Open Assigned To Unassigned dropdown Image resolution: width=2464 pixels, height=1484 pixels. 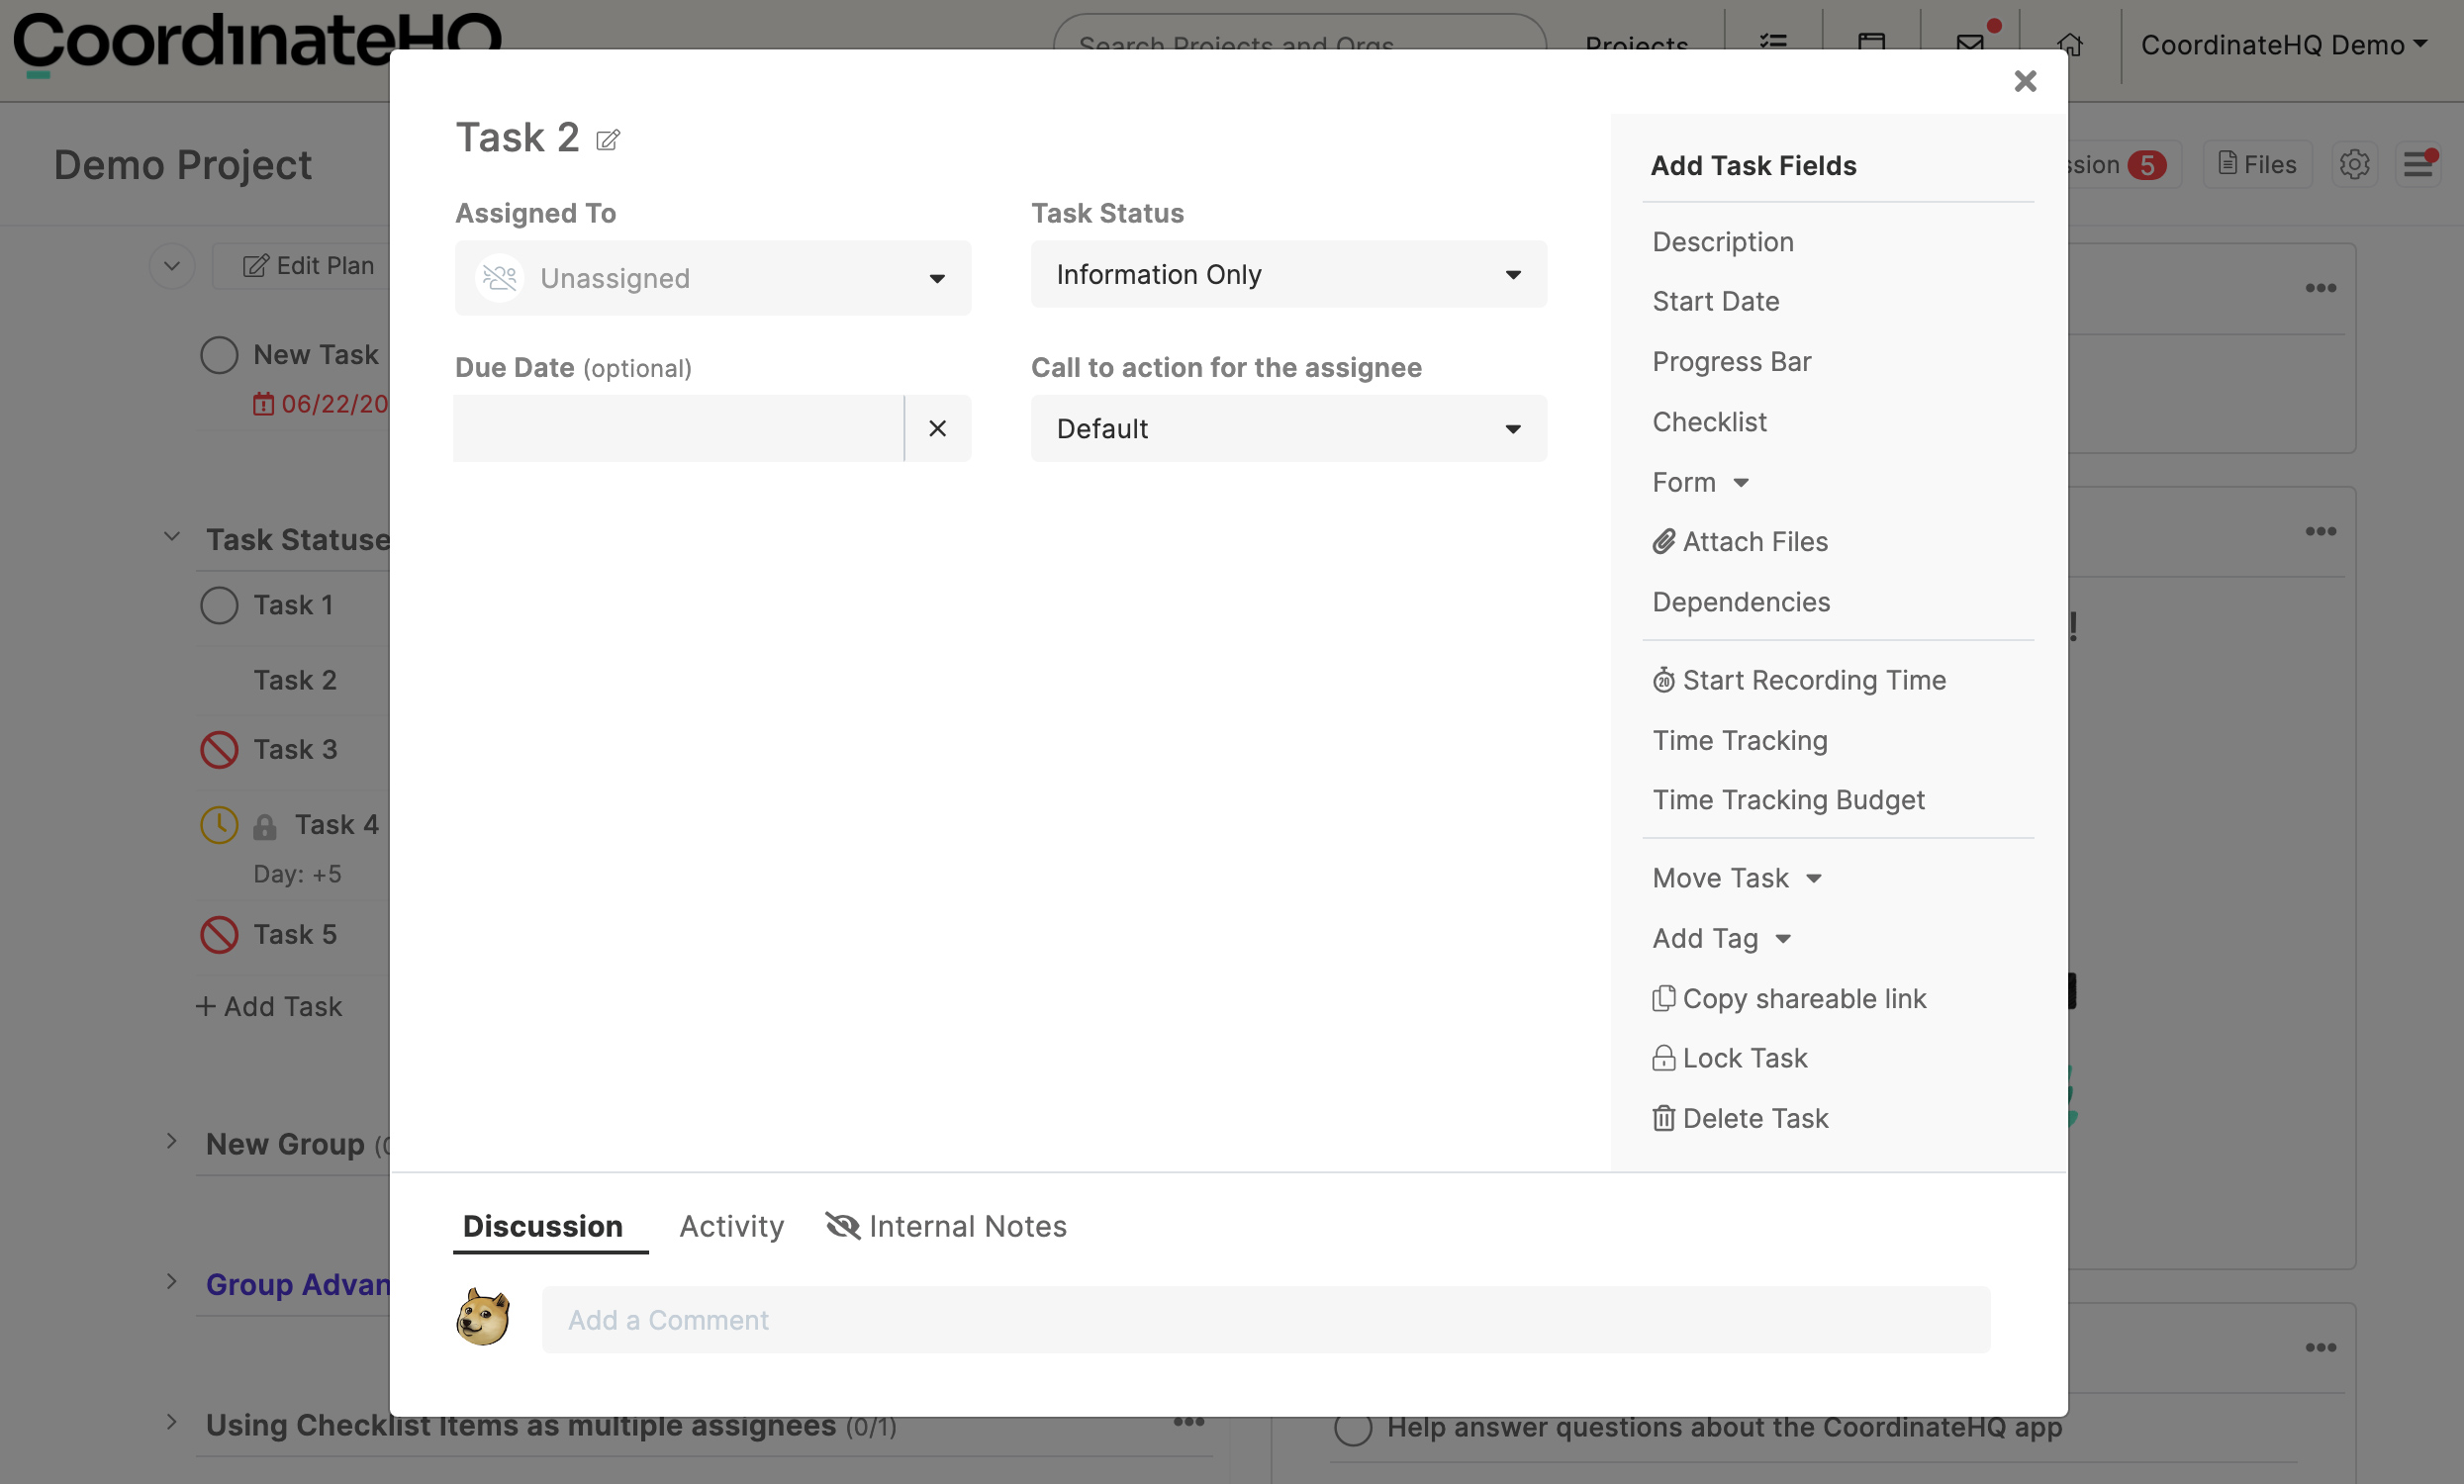[713, 278]
